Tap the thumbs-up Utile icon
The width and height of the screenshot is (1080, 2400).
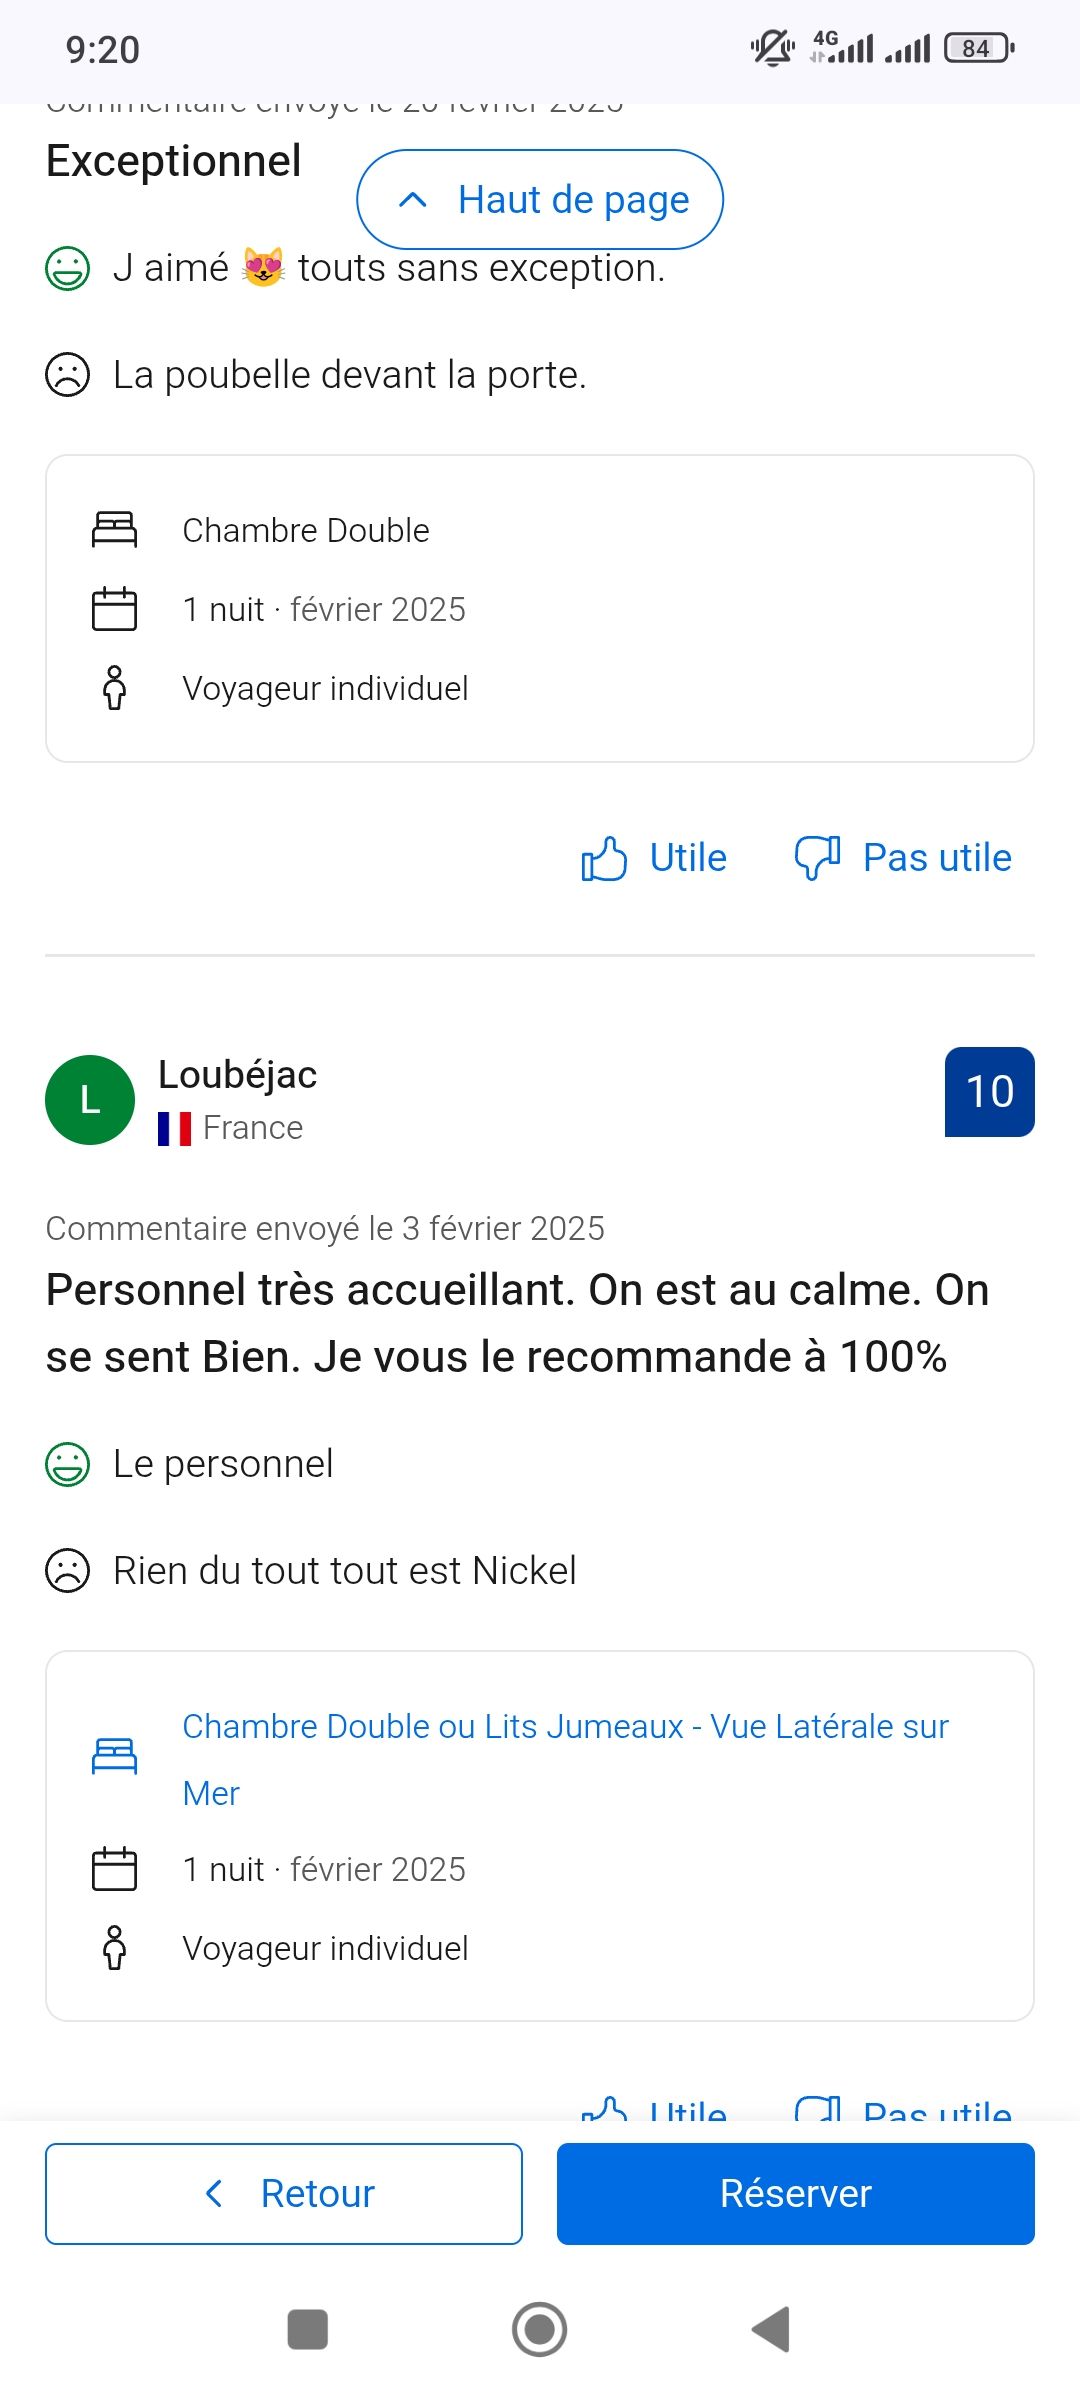pyautogui.click(x=604, y=858)
